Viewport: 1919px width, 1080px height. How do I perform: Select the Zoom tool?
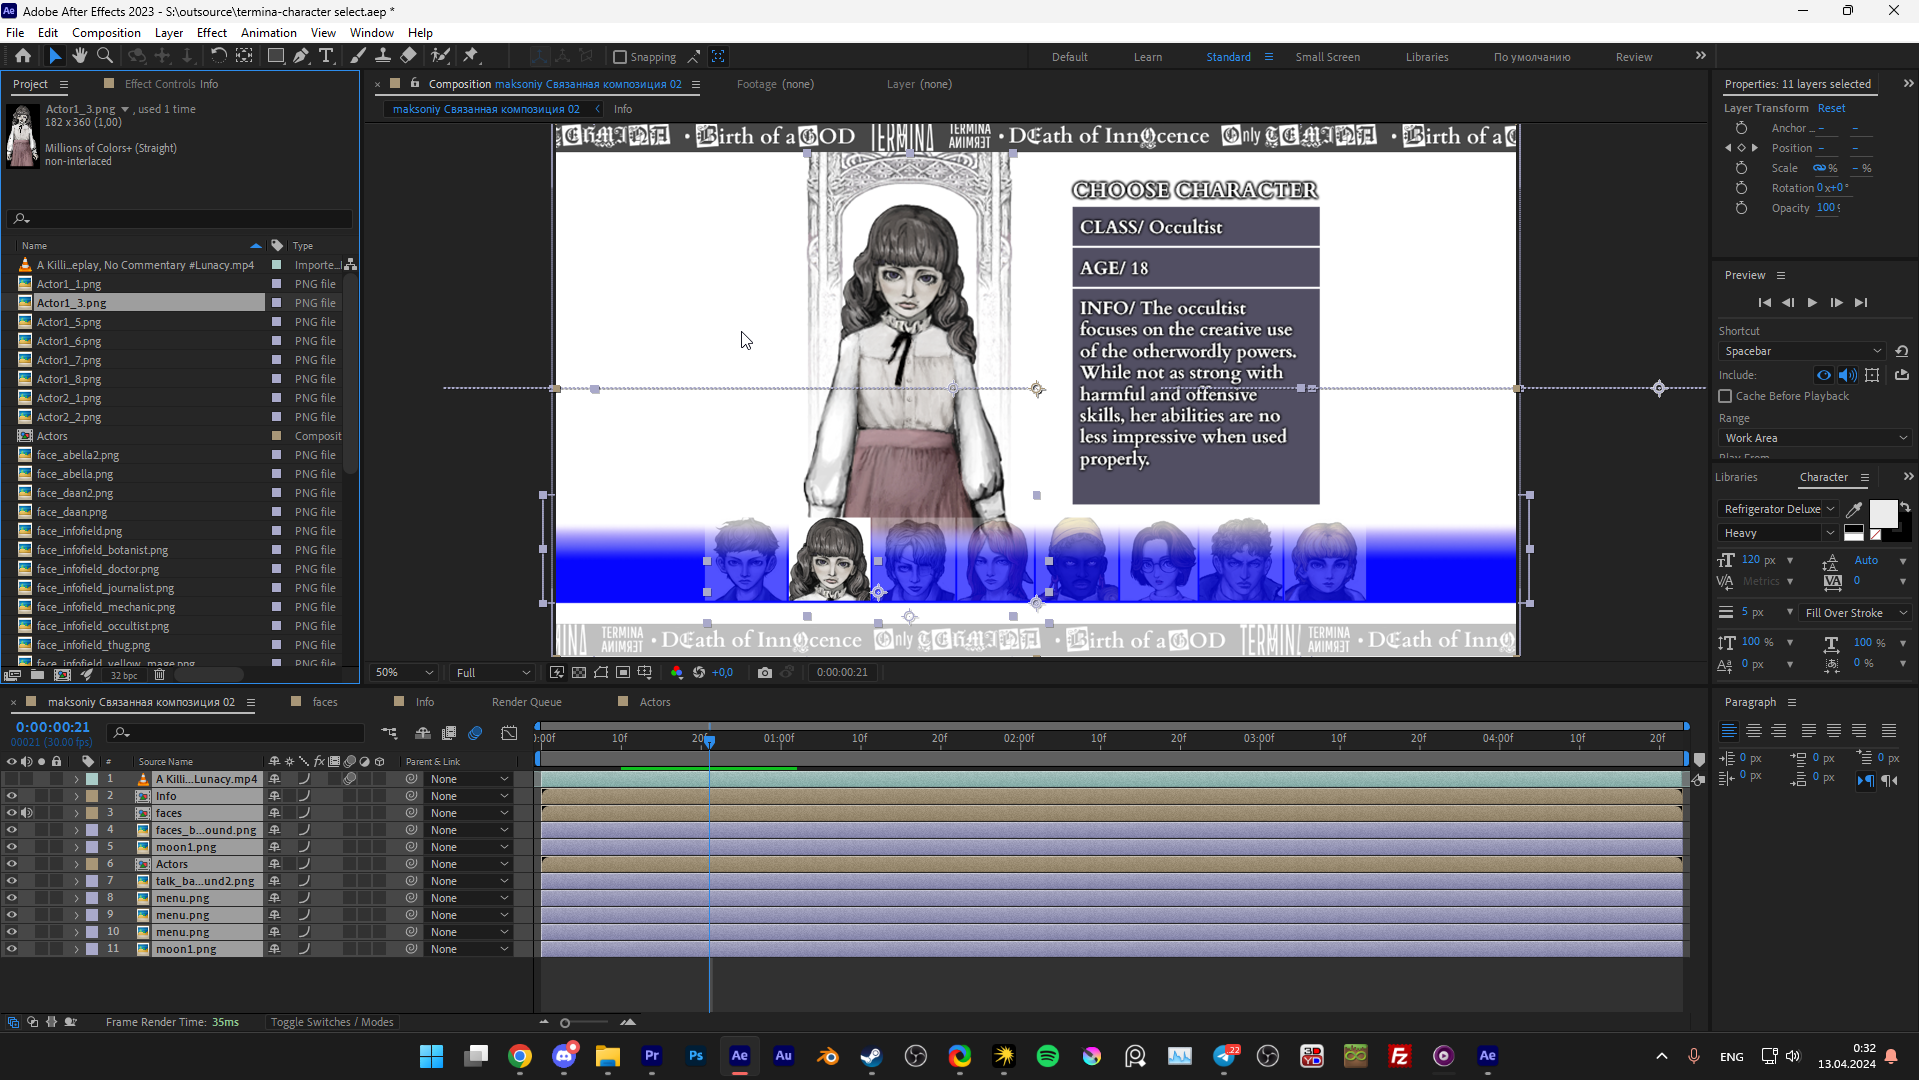coord(105,56)
